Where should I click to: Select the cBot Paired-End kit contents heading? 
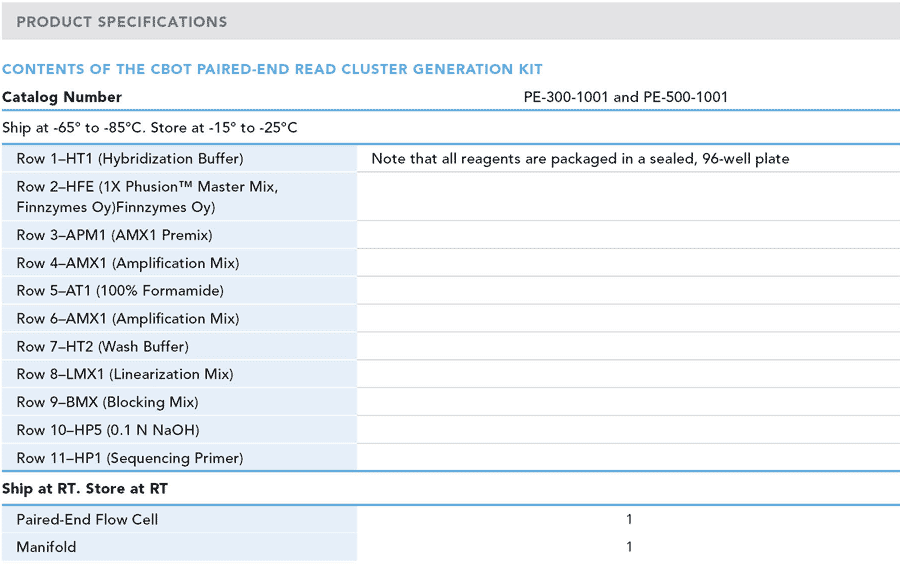click(x=272, y=69)
